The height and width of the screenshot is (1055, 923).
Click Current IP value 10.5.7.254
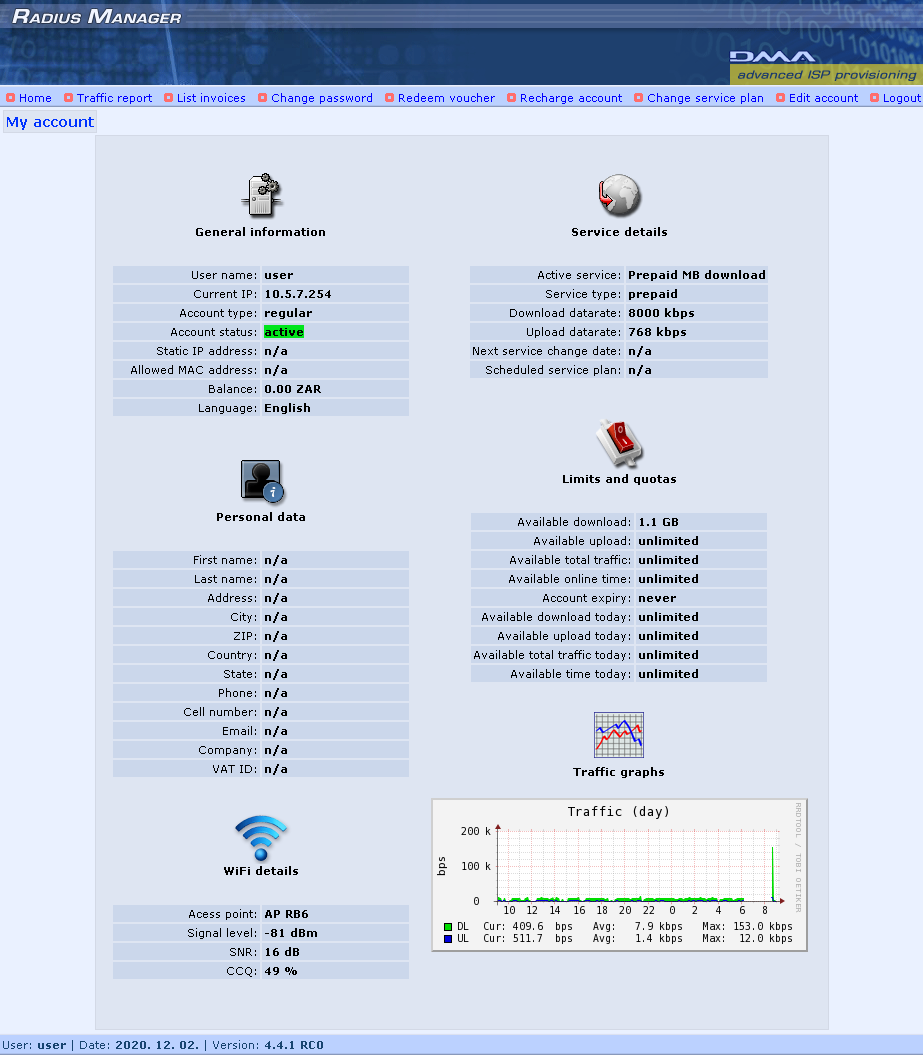coord(297,294)
